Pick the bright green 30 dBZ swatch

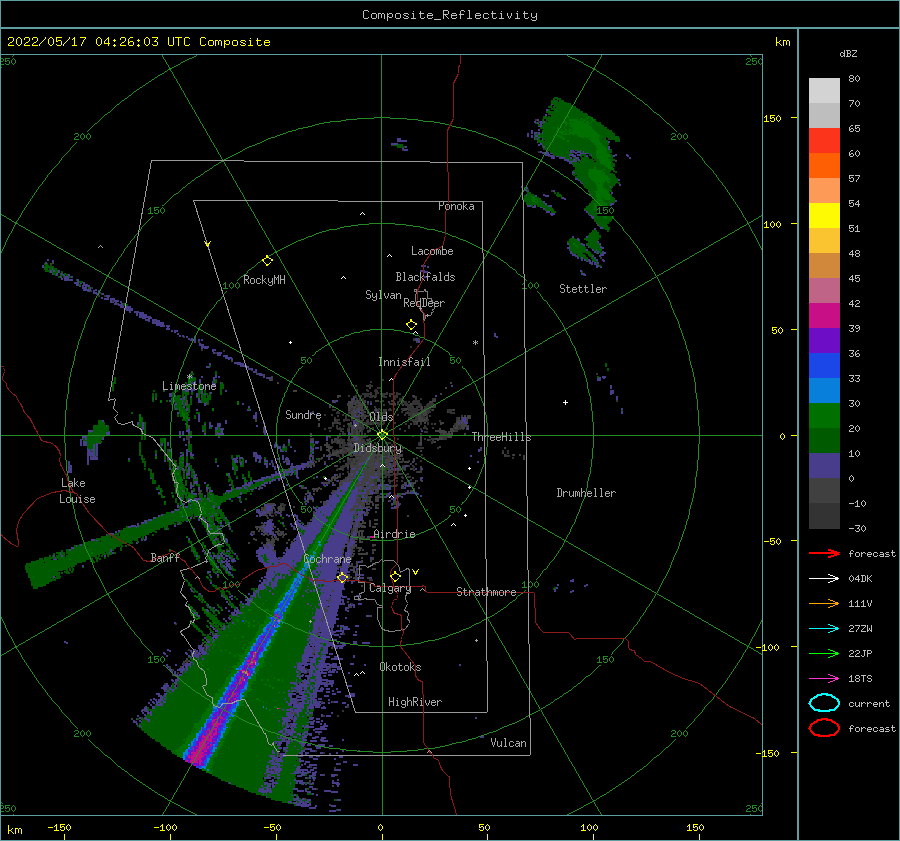824,415
